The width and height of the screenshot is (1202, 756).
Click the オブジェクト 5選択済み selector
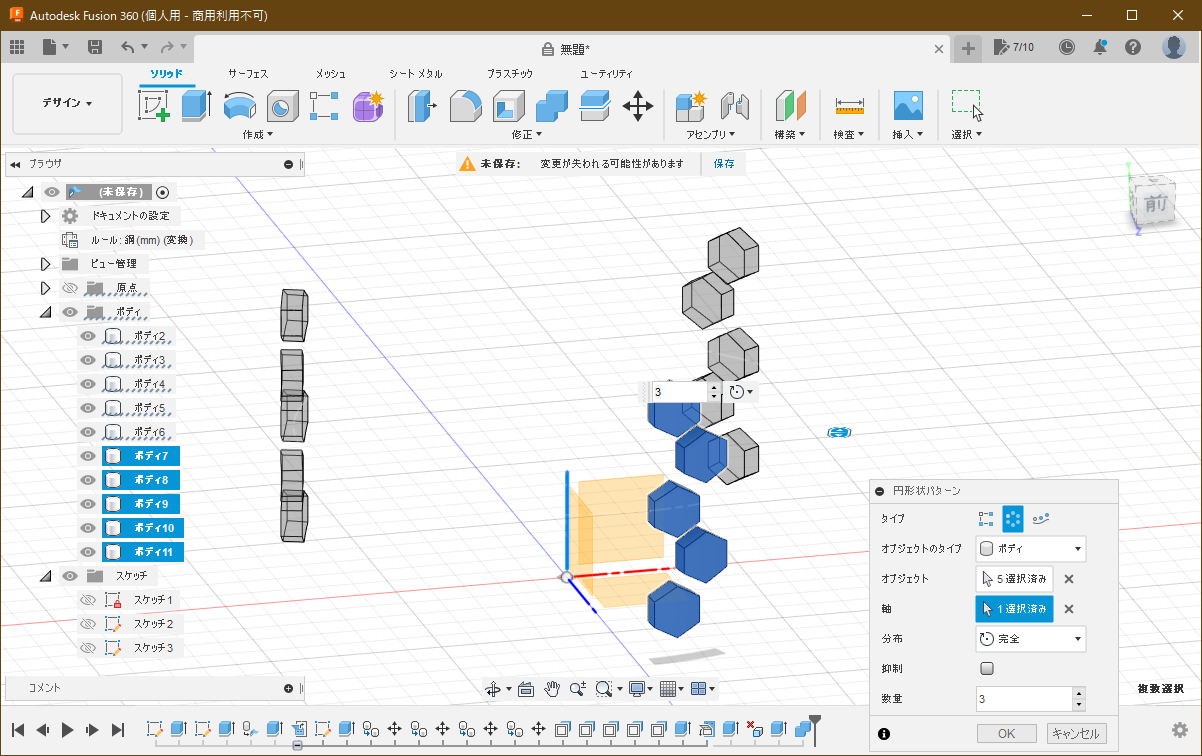(1014, 579)
